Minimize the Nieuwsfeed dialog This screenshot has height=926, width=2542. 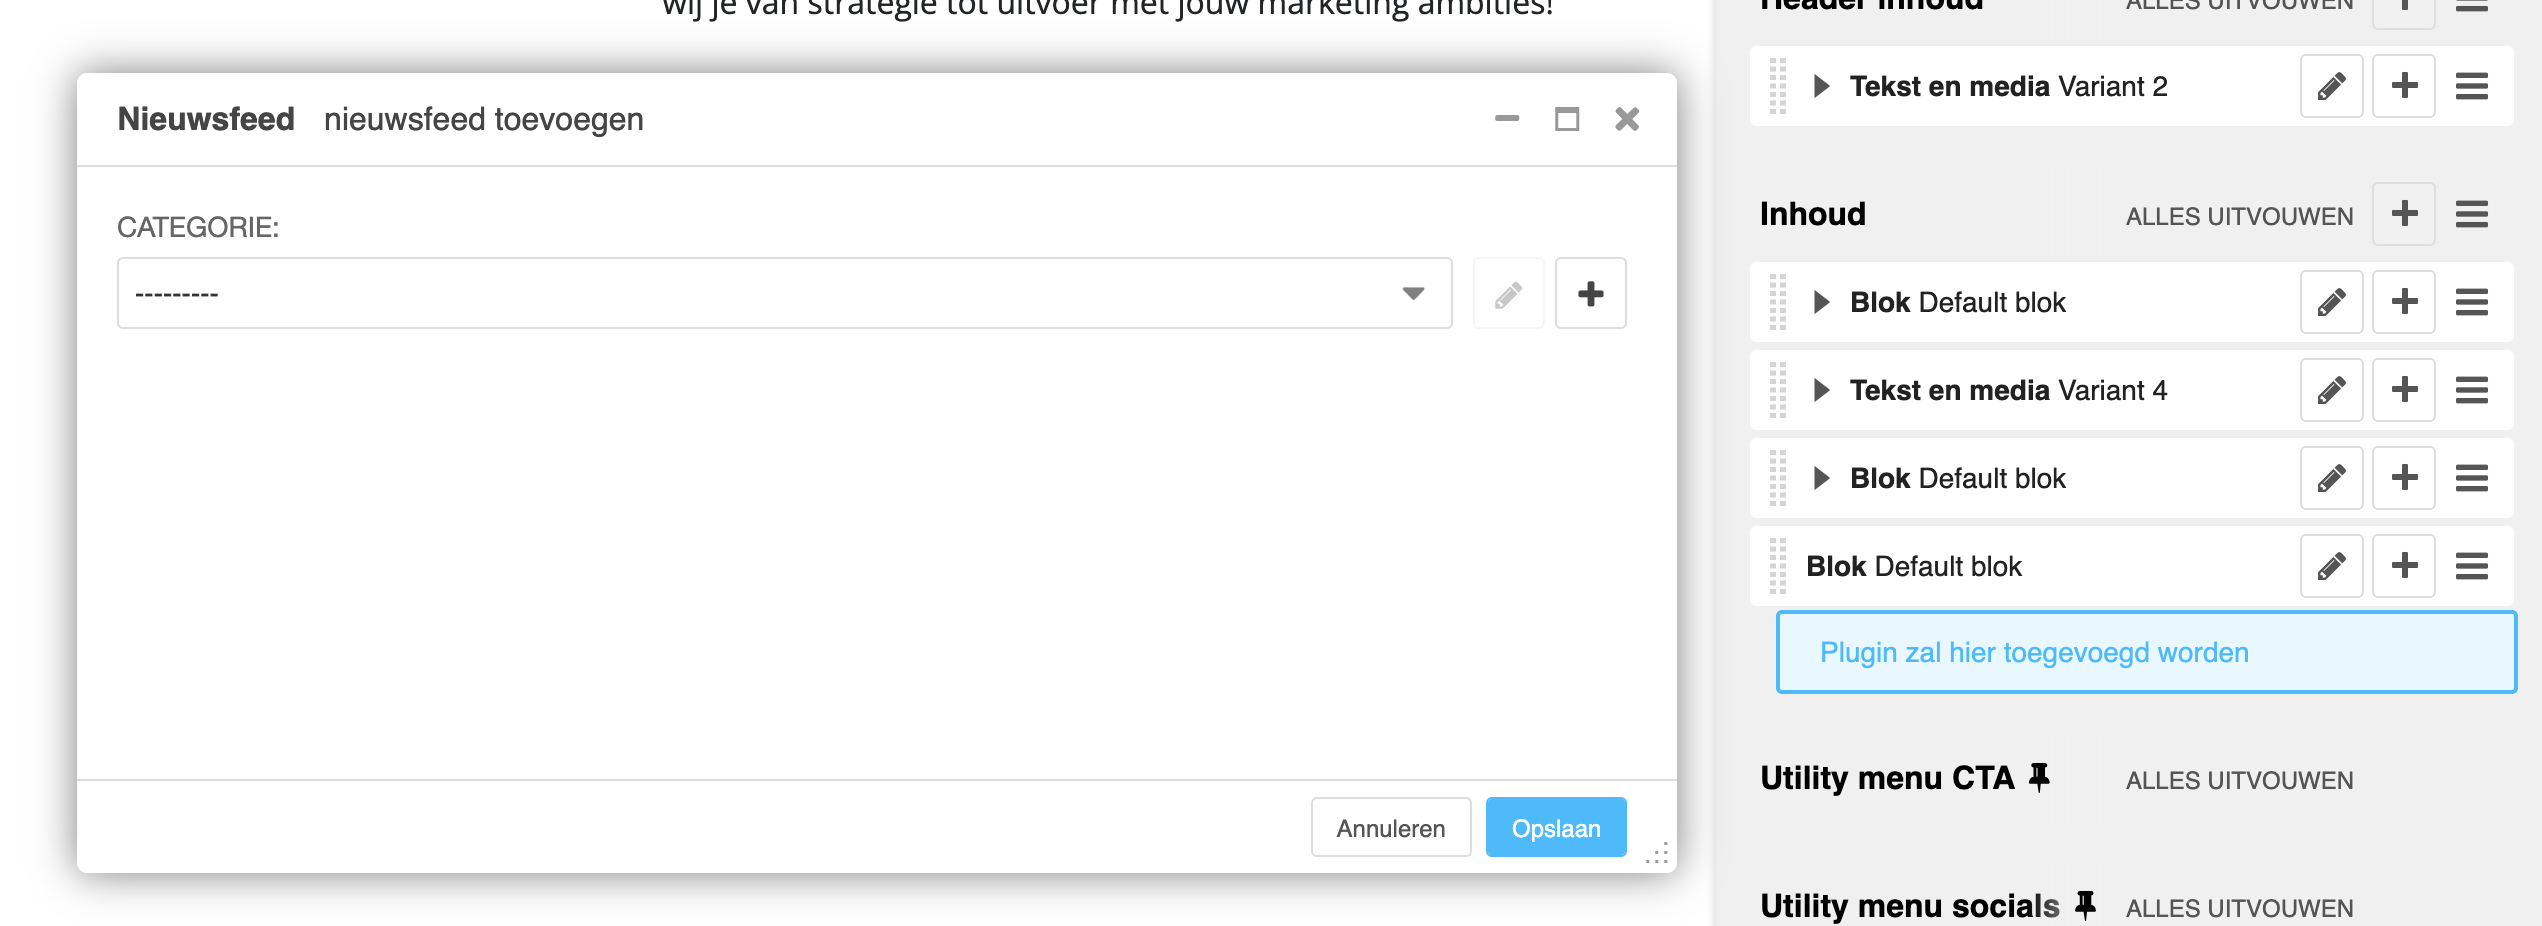[x=1507, y=120]
